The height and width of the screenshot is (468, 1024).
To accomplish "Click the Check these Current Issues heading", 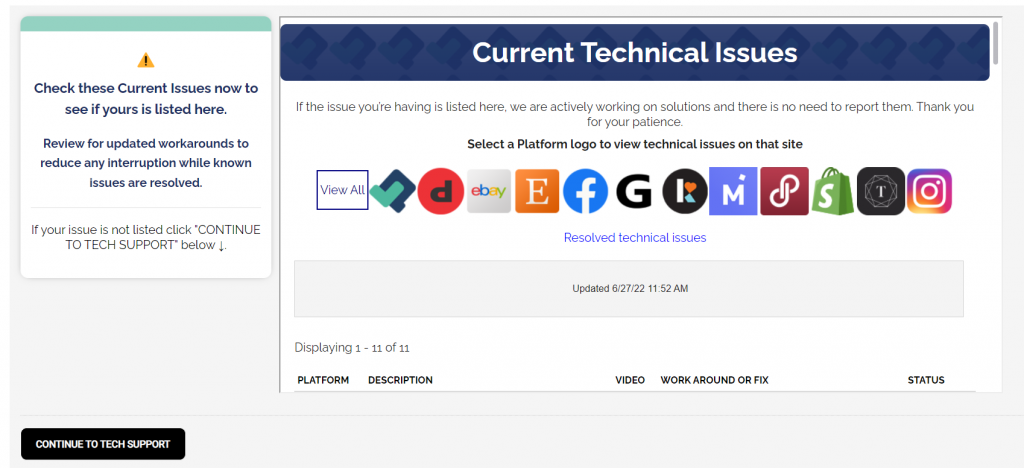I will coord(146,99).
